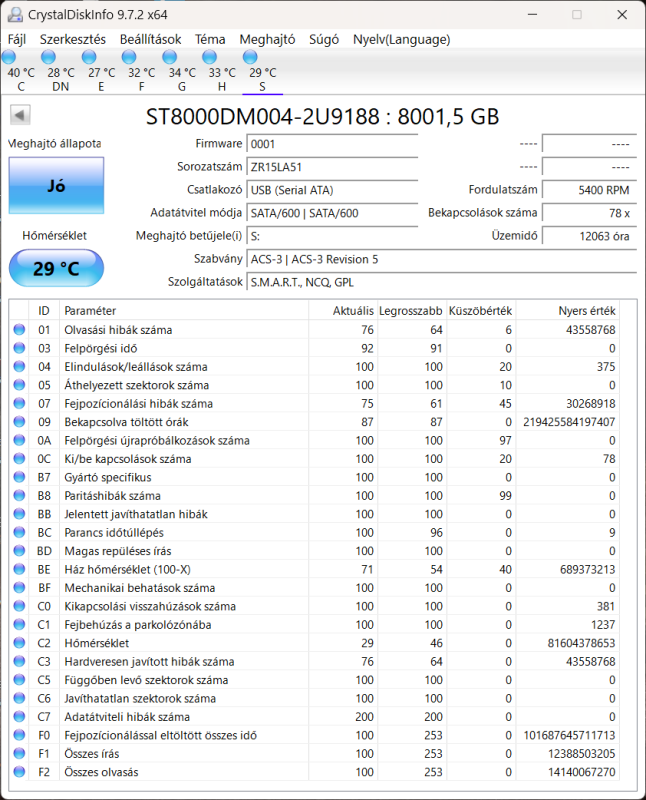Screen dimensions: 646x800
Task: Click status dot for Felpörgési újrapróbálkozások száma
Action: (x=19, y=440)
